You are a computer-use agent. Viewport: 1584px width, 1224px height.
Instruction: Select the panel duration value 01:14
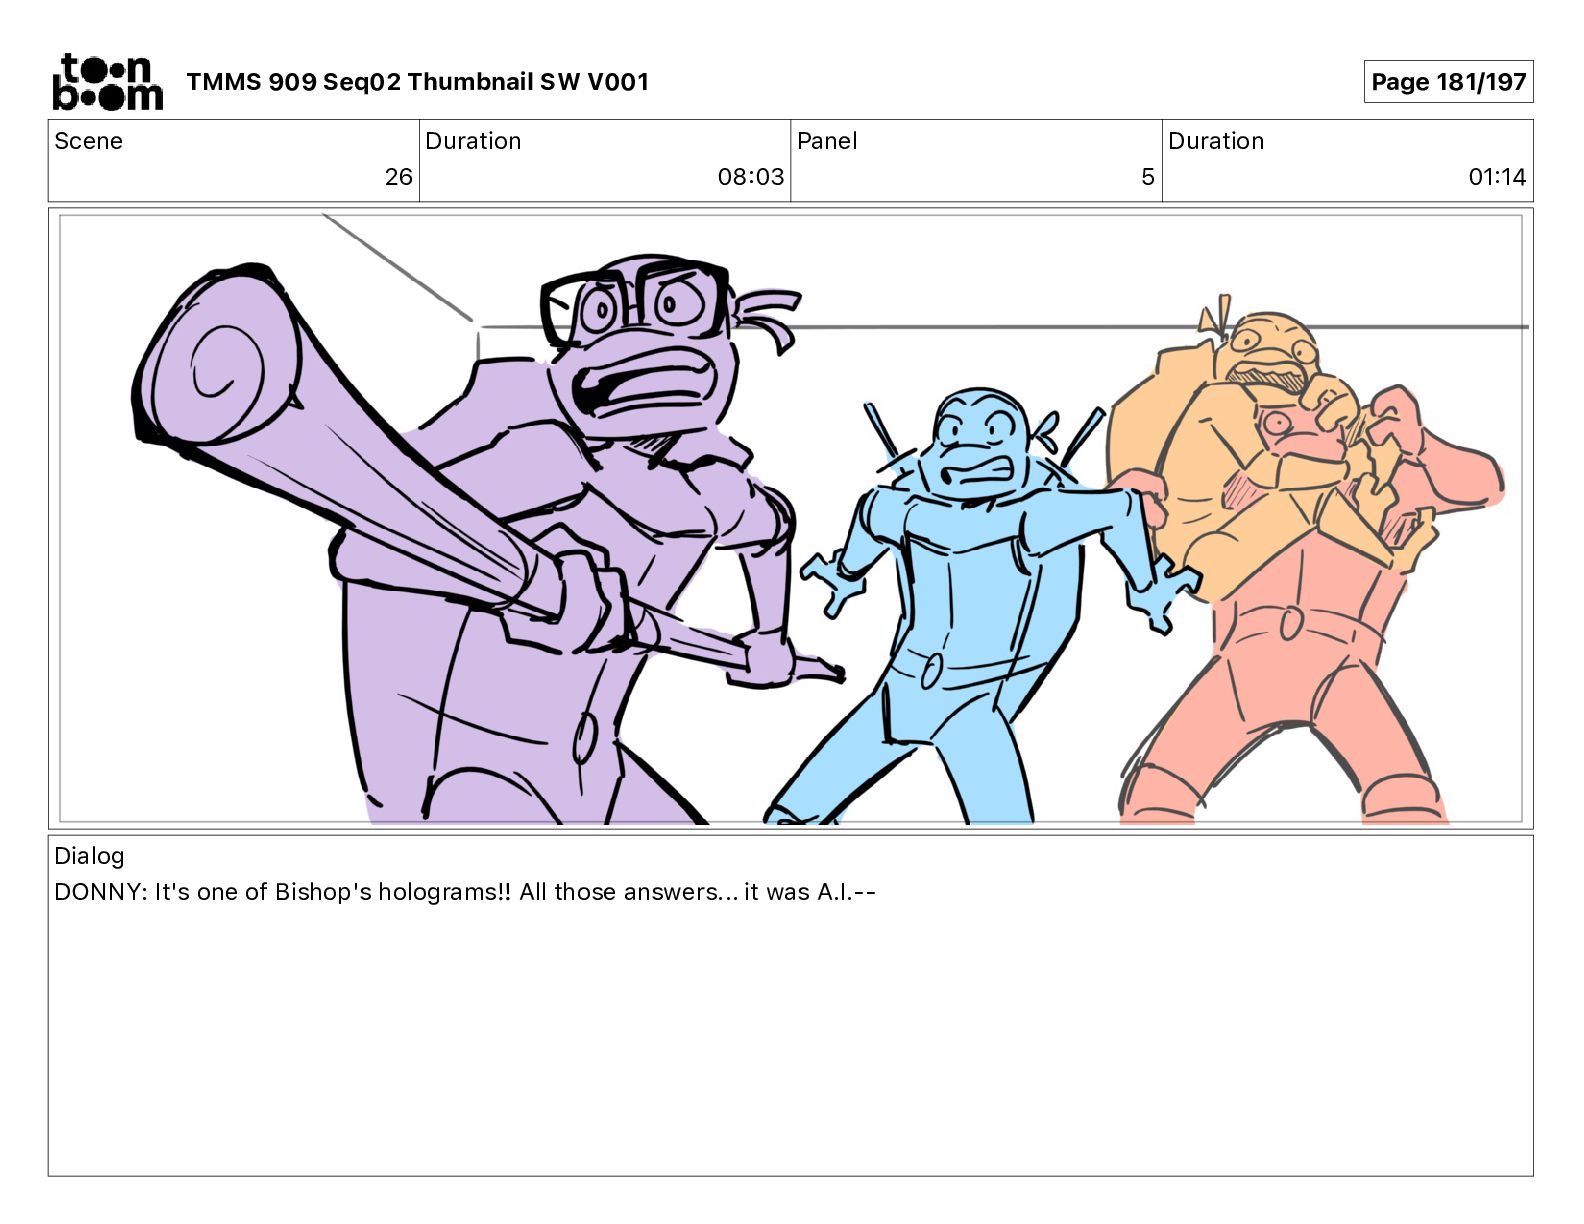tap(1497, 177)
